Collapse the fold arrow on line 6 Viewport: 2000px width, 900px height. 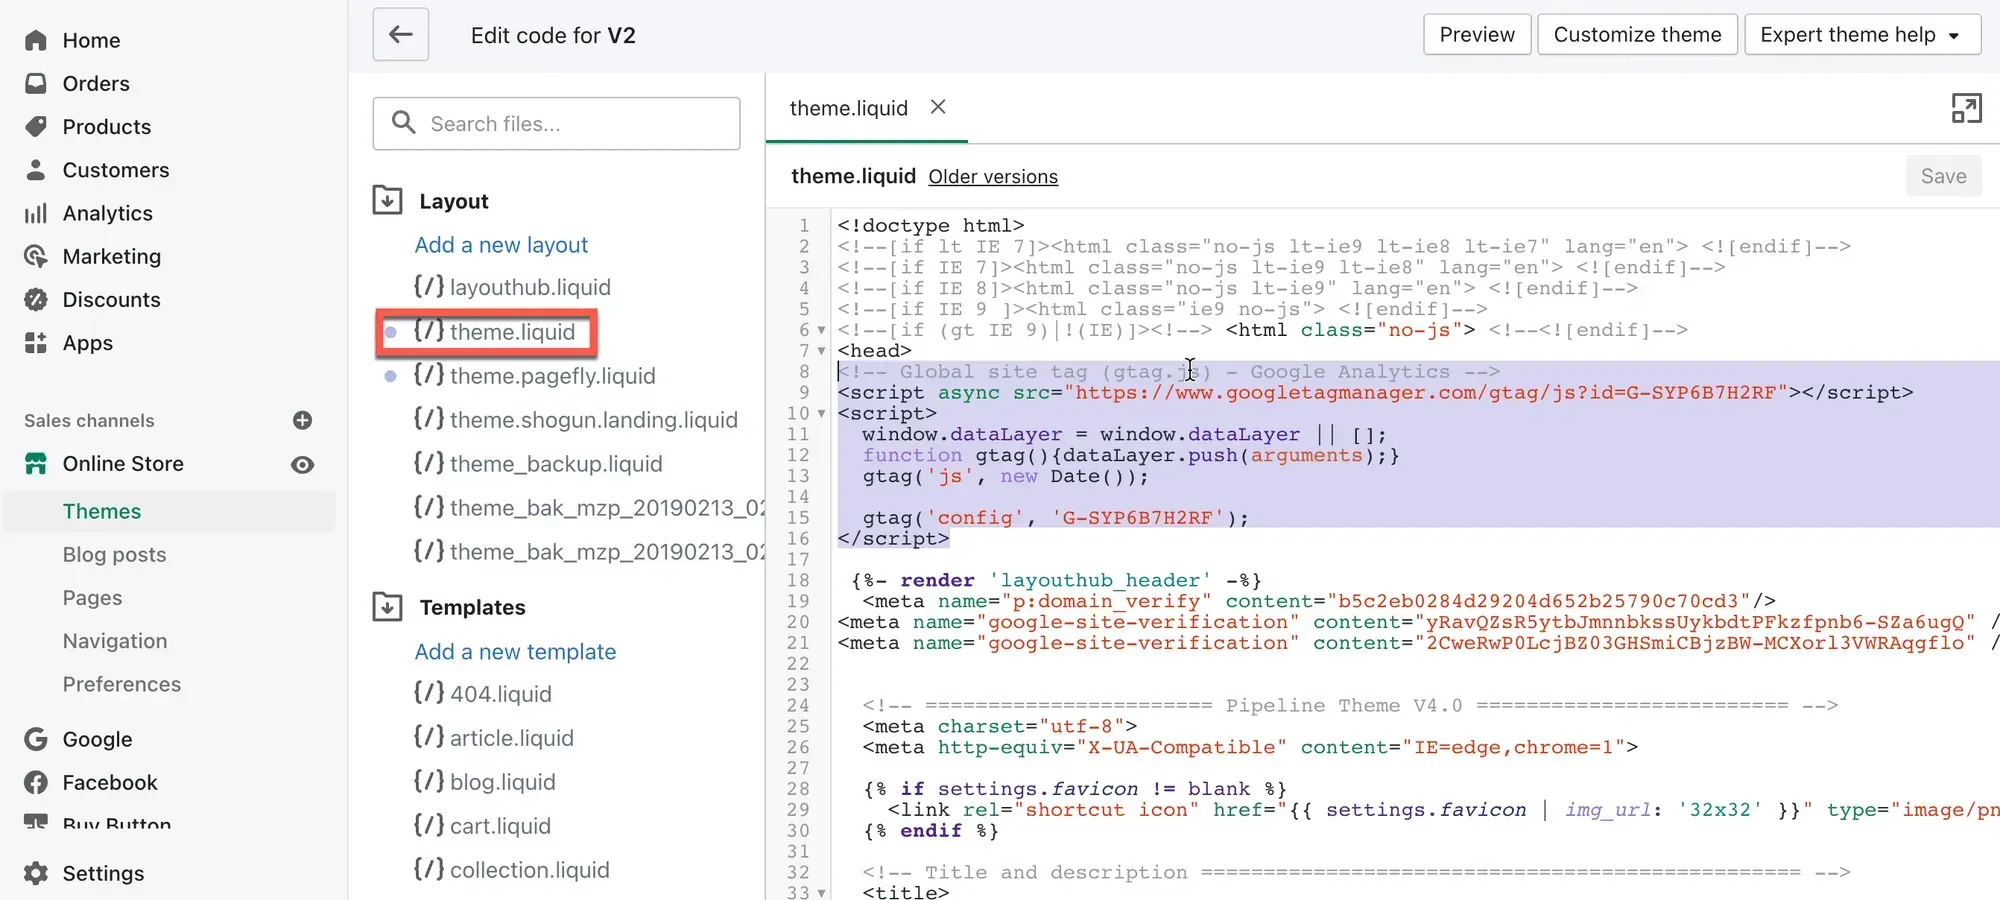(x=820, y=331)
